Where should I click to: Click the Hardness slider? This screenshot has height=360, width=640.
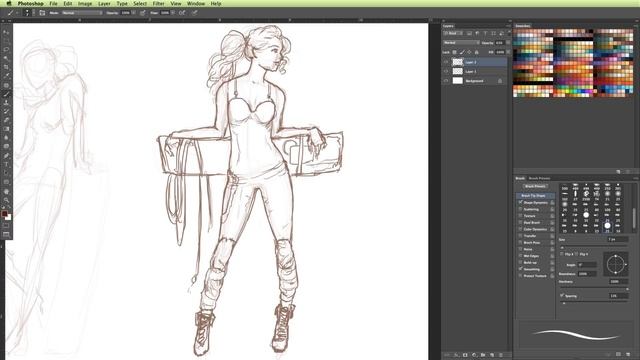tap(593, 289)
